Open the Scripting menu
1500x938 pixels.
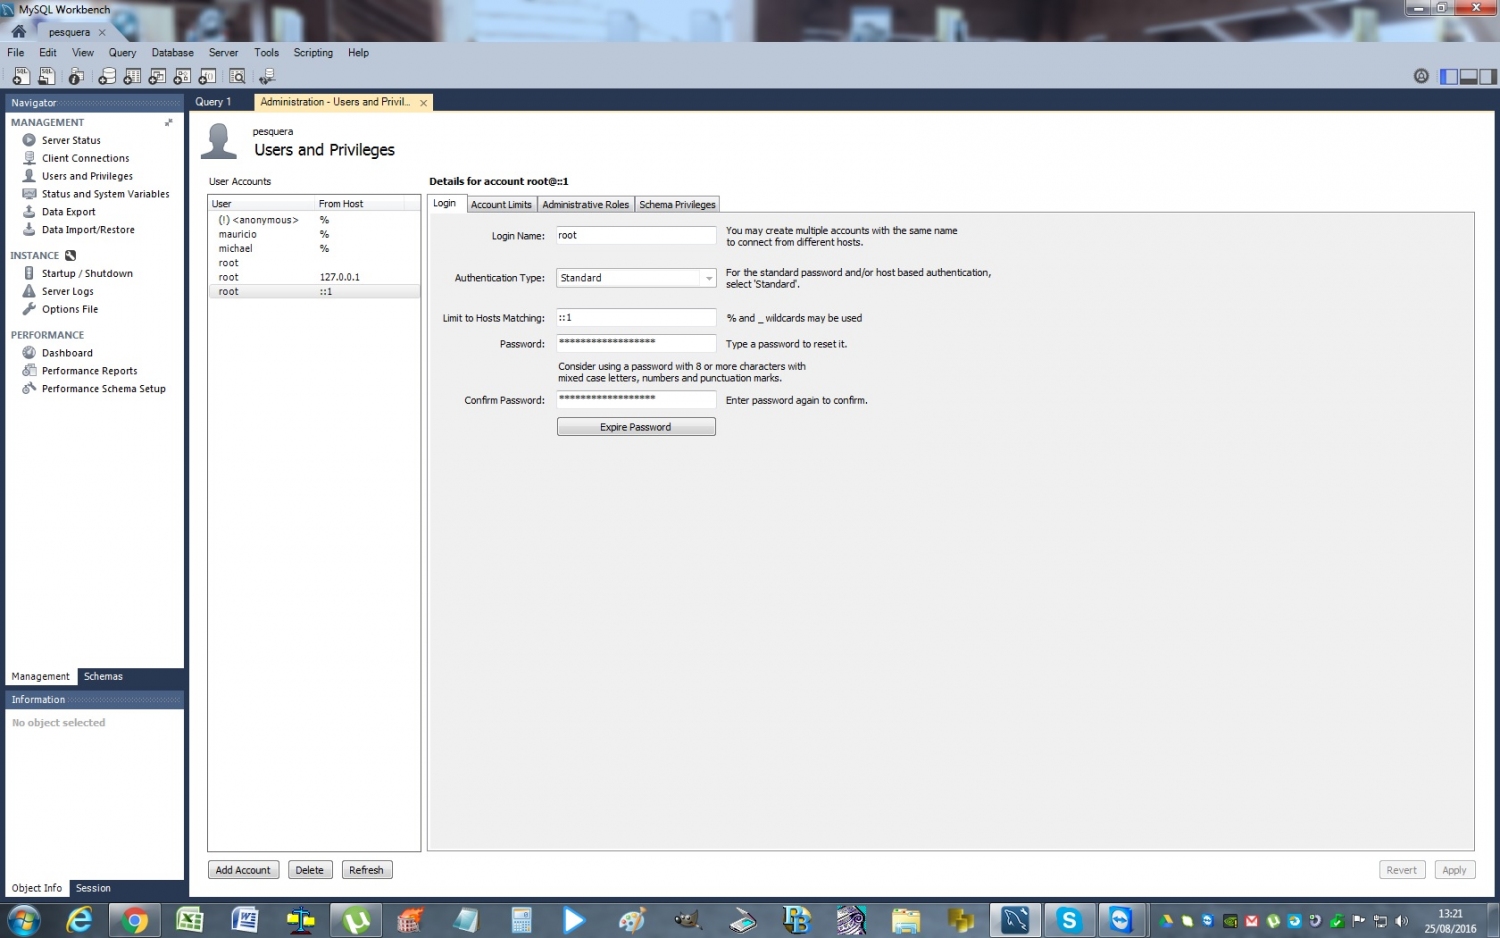tap(313, 53)
